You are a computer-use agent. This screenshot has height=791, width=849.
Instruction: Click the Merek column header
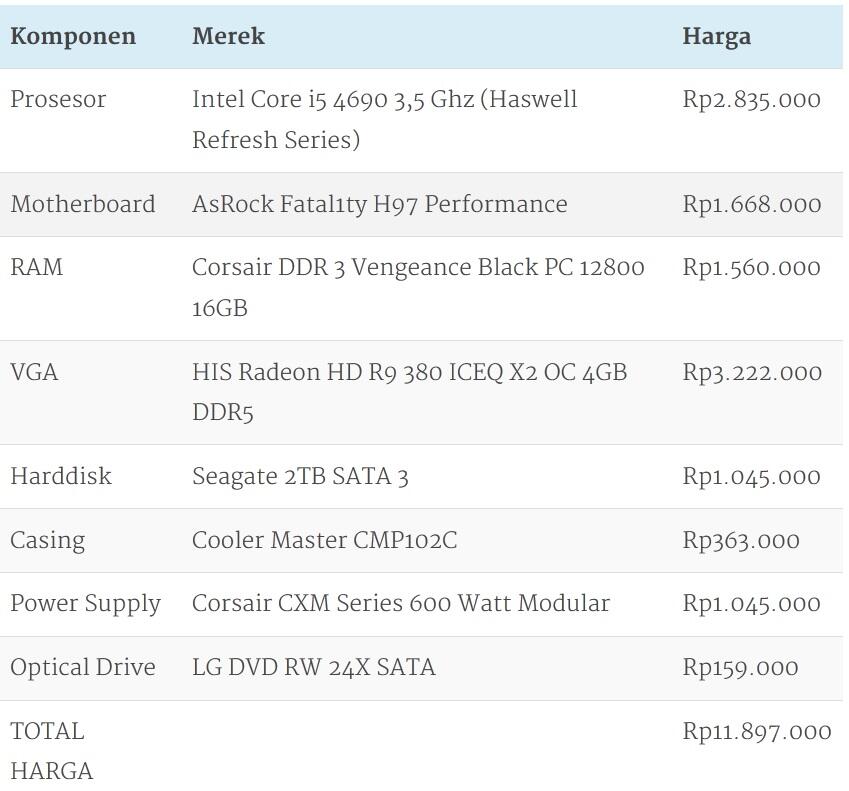[x=228, y=37]
